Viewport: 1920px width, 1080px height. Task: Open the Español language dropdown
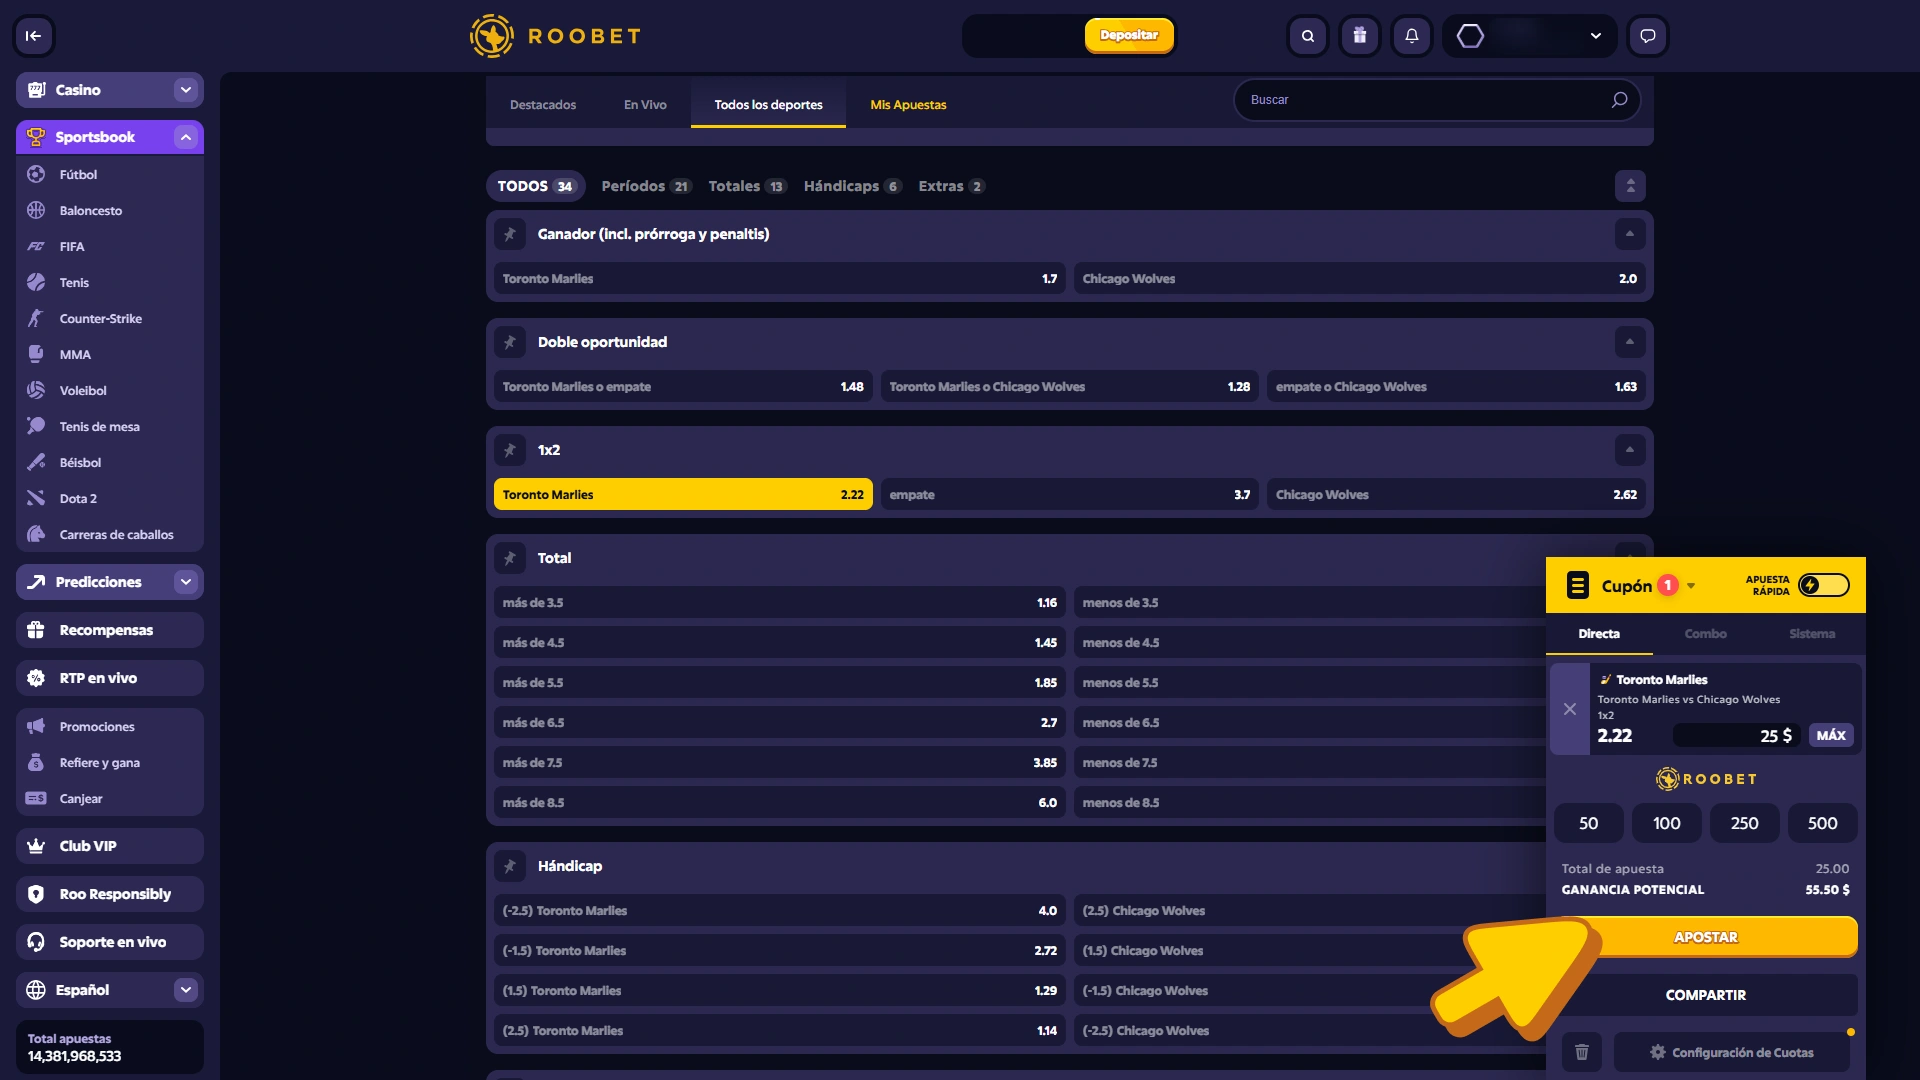pyautogui.click(x=186, y=990)
